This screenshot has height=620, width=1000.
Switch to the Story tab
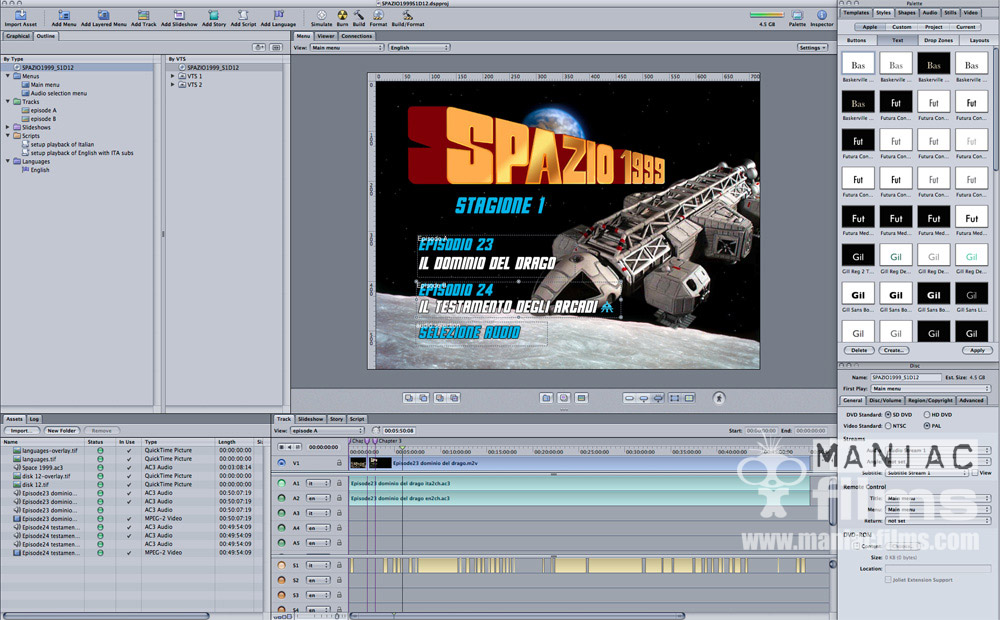click(x=336, y=419)
